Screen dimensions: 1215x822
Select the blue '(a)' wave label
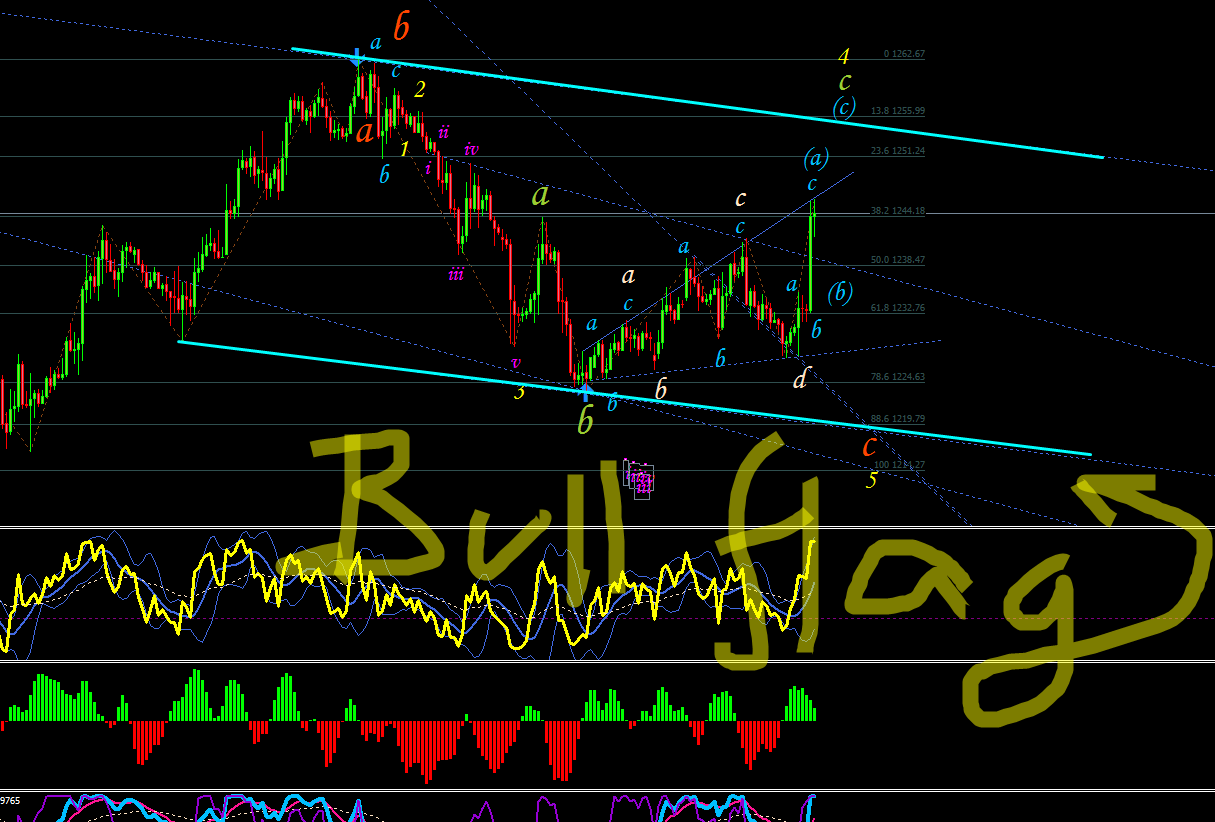816,157
